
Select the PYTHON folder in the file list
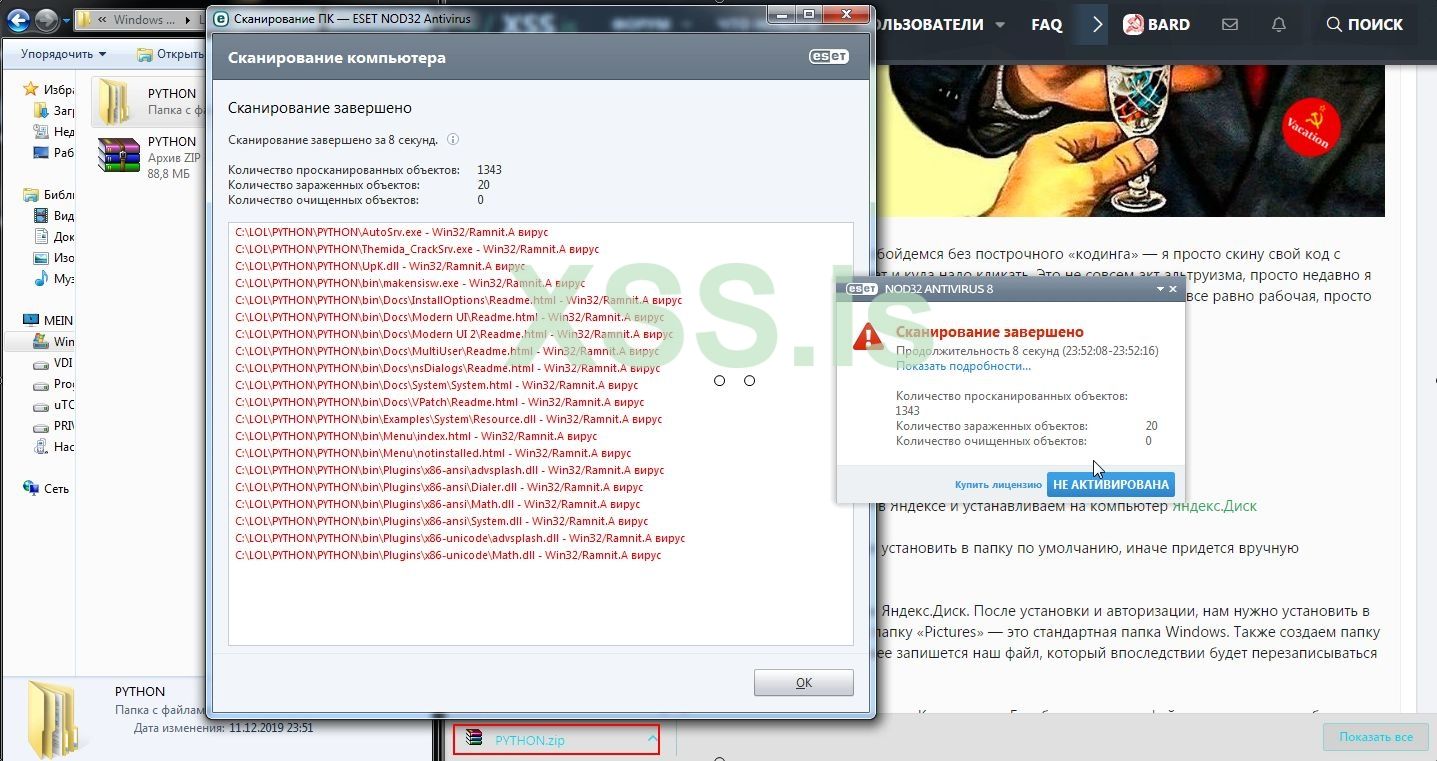(148, 101)
